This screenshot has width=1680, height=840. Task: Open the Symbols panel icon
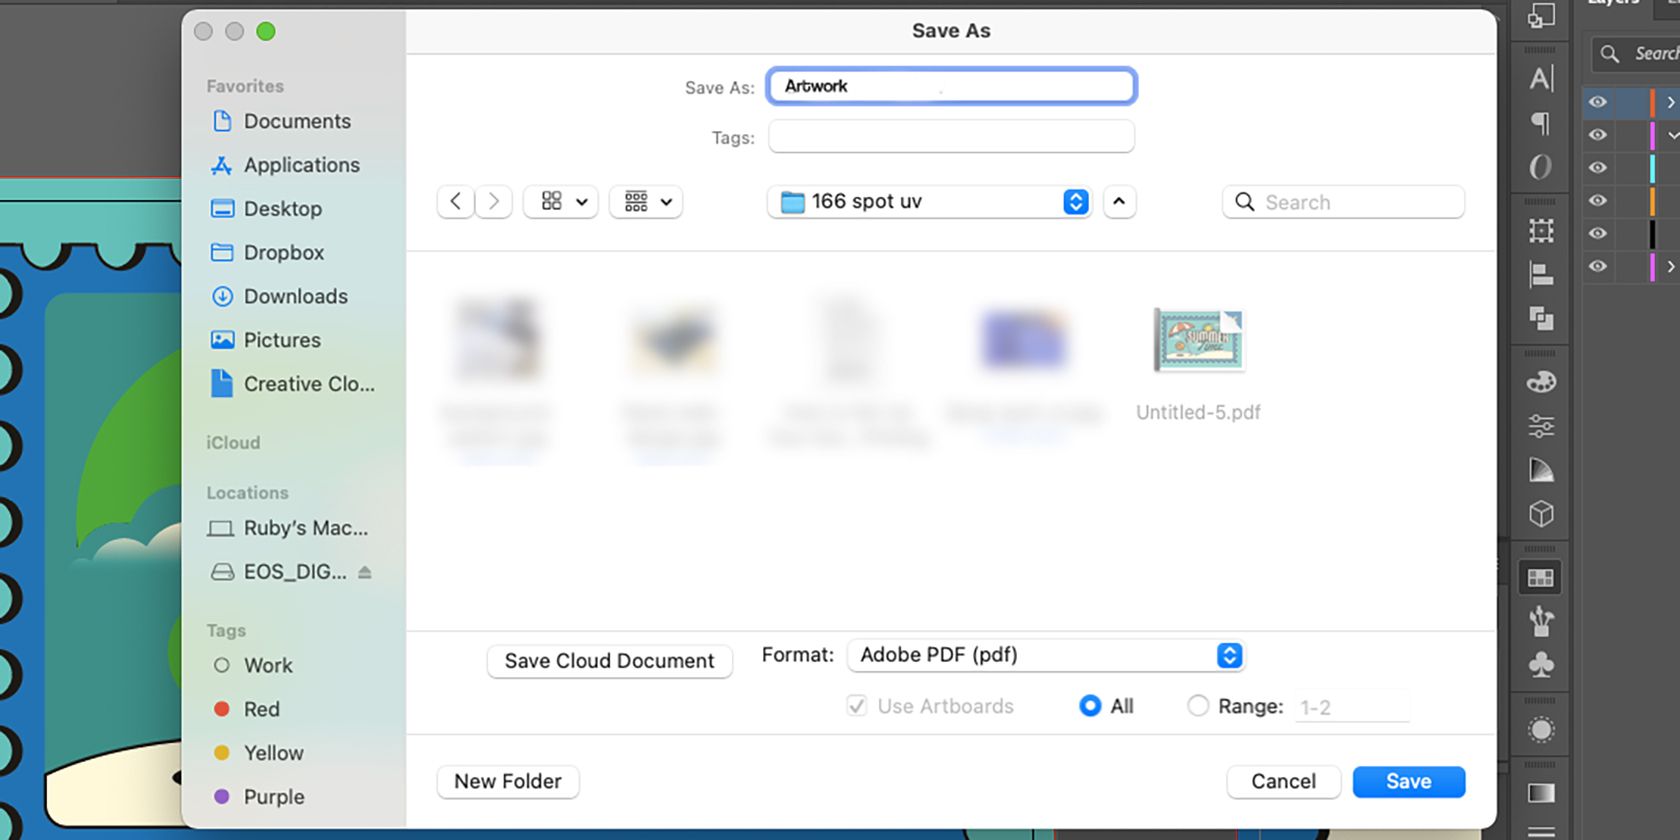tap(1541, 665)
